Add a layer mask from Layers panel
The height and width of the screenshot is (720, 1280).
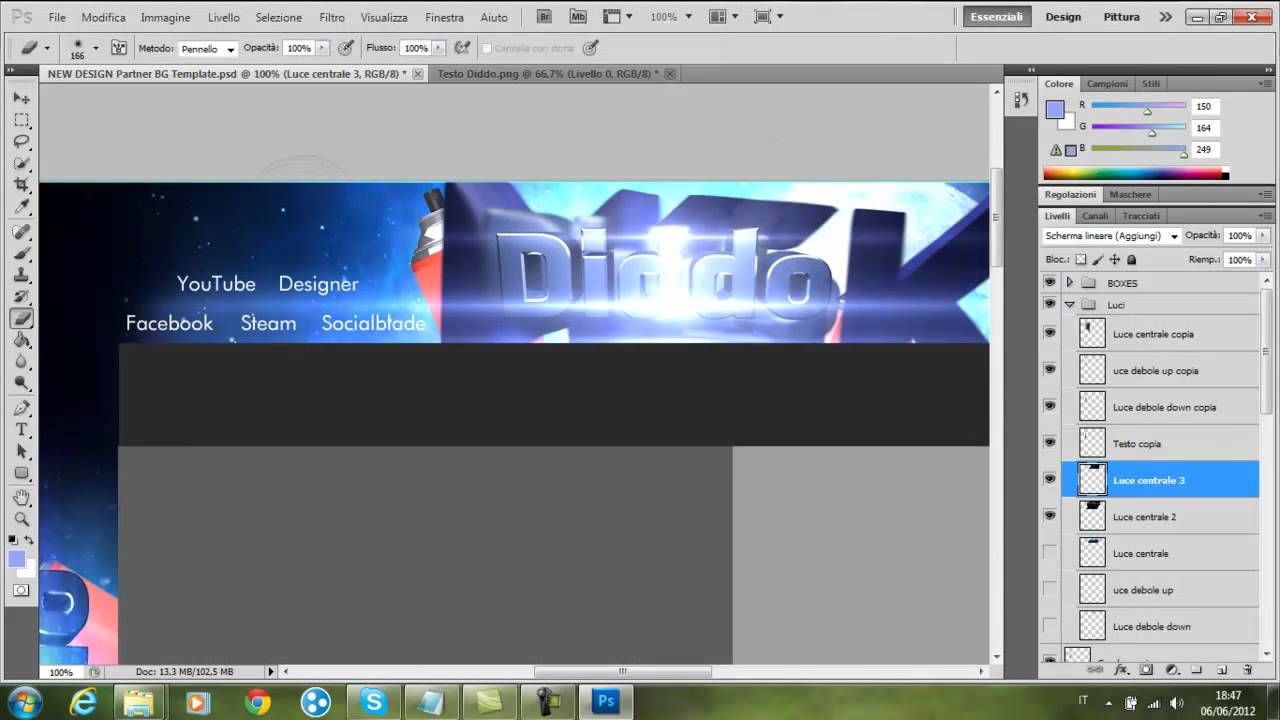1146,670
